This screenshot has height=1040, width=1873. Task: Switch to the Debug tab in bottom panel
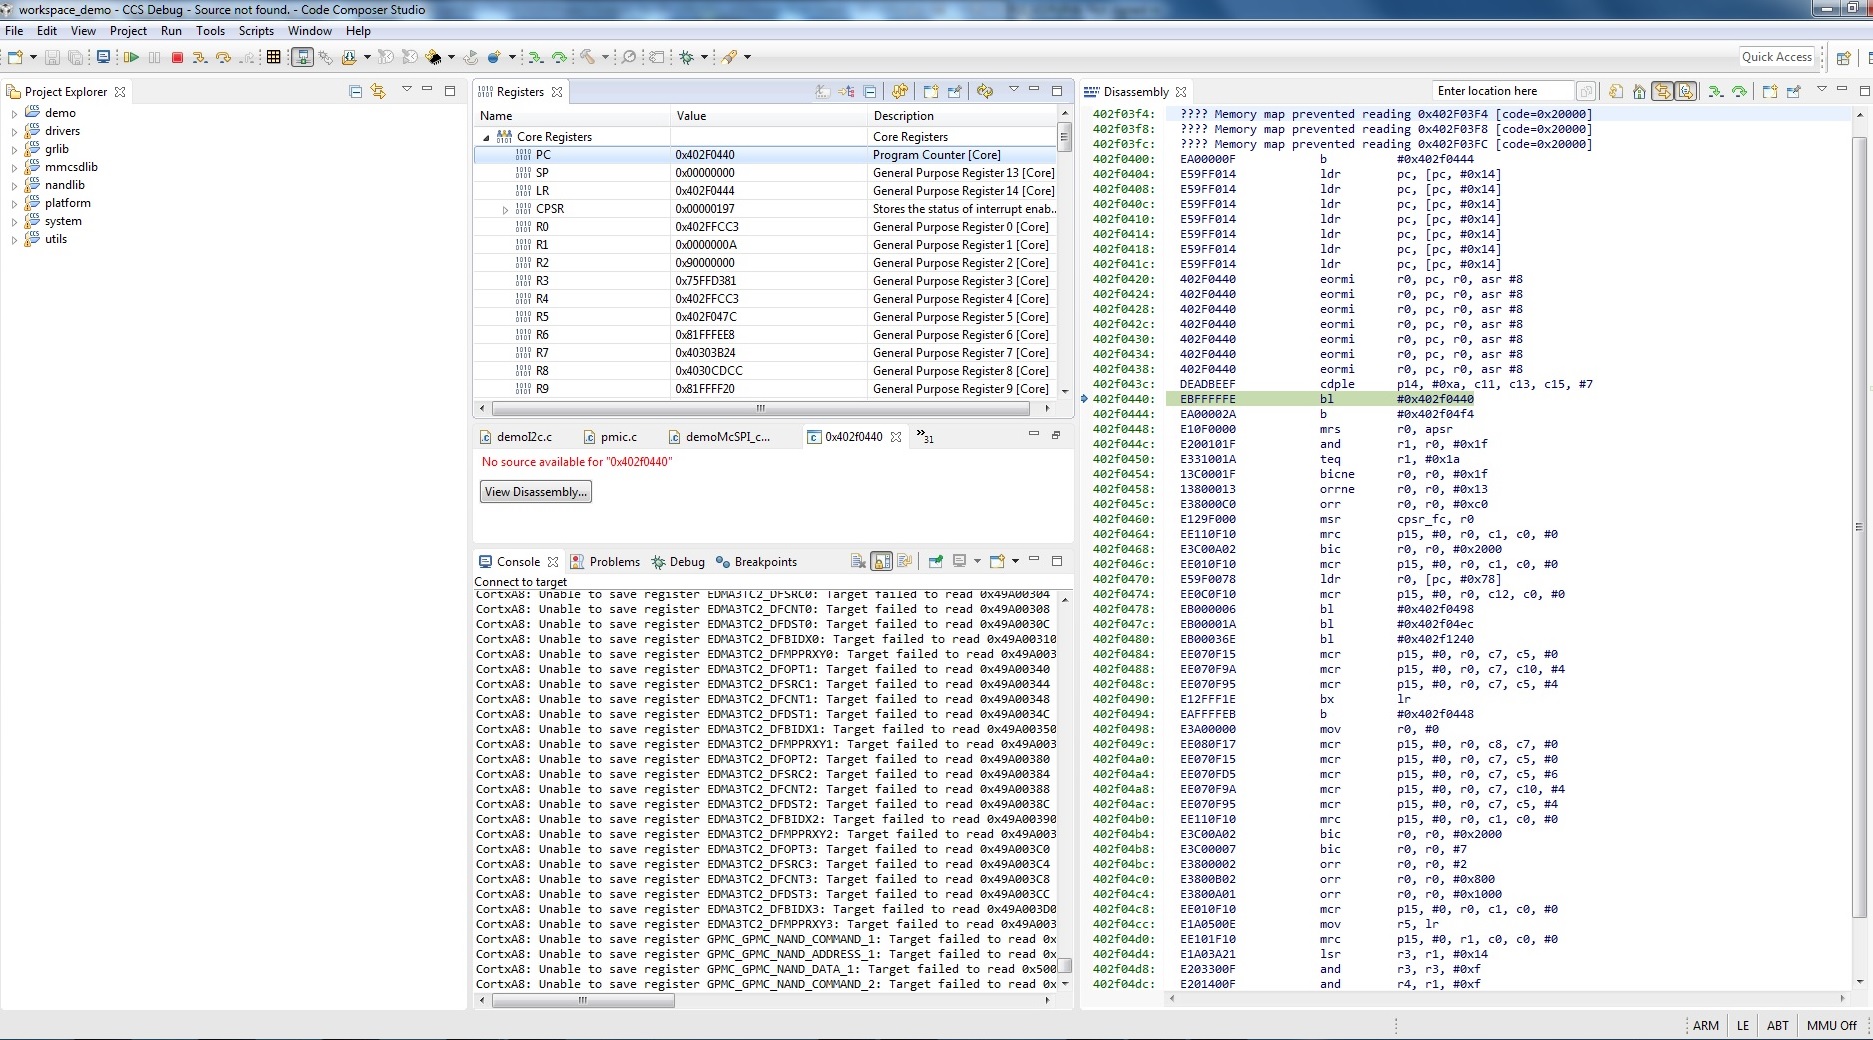(678, 562)
